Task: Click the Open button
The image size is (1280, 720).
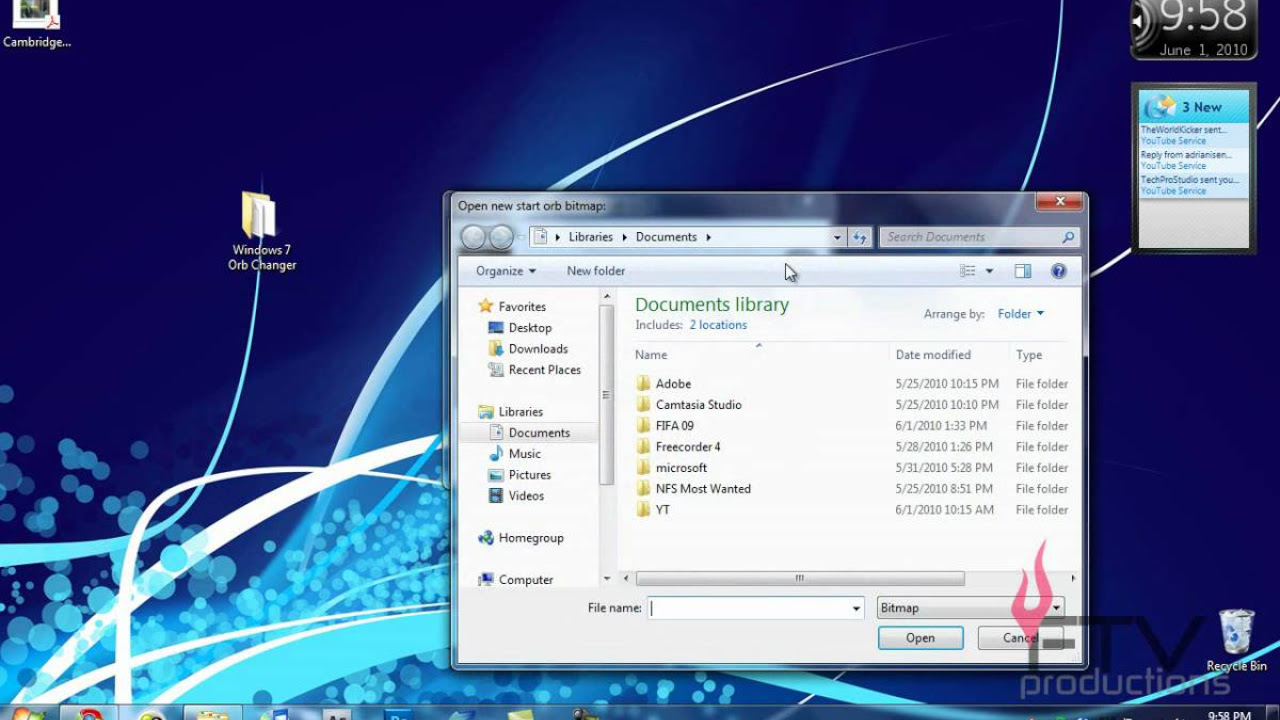Action: pos(920,638)
